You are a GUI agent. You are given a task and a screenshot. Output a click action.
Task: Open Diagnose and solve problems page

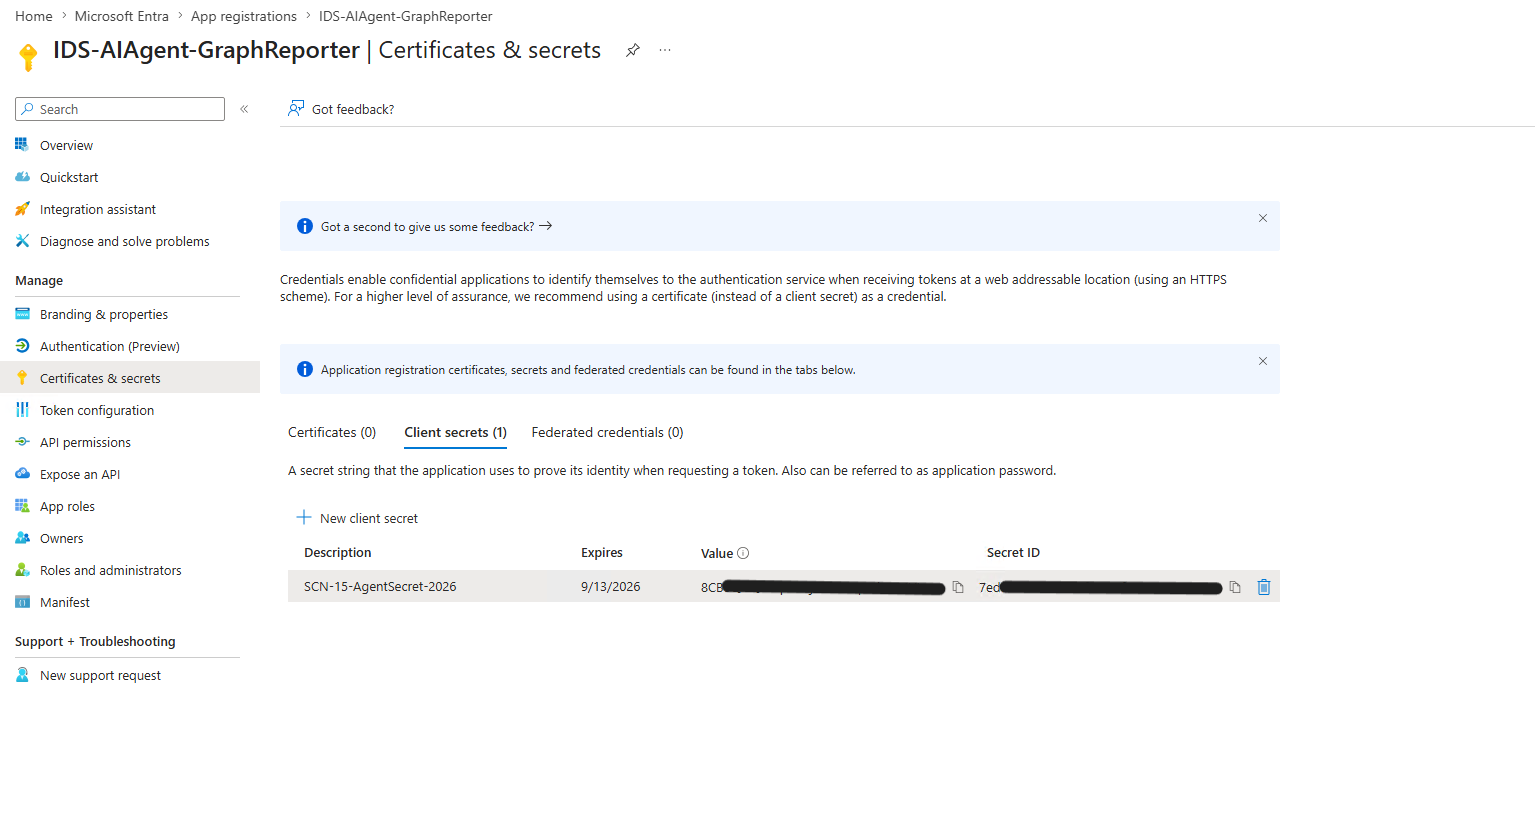pyautogui.click(x=125, y=241)
